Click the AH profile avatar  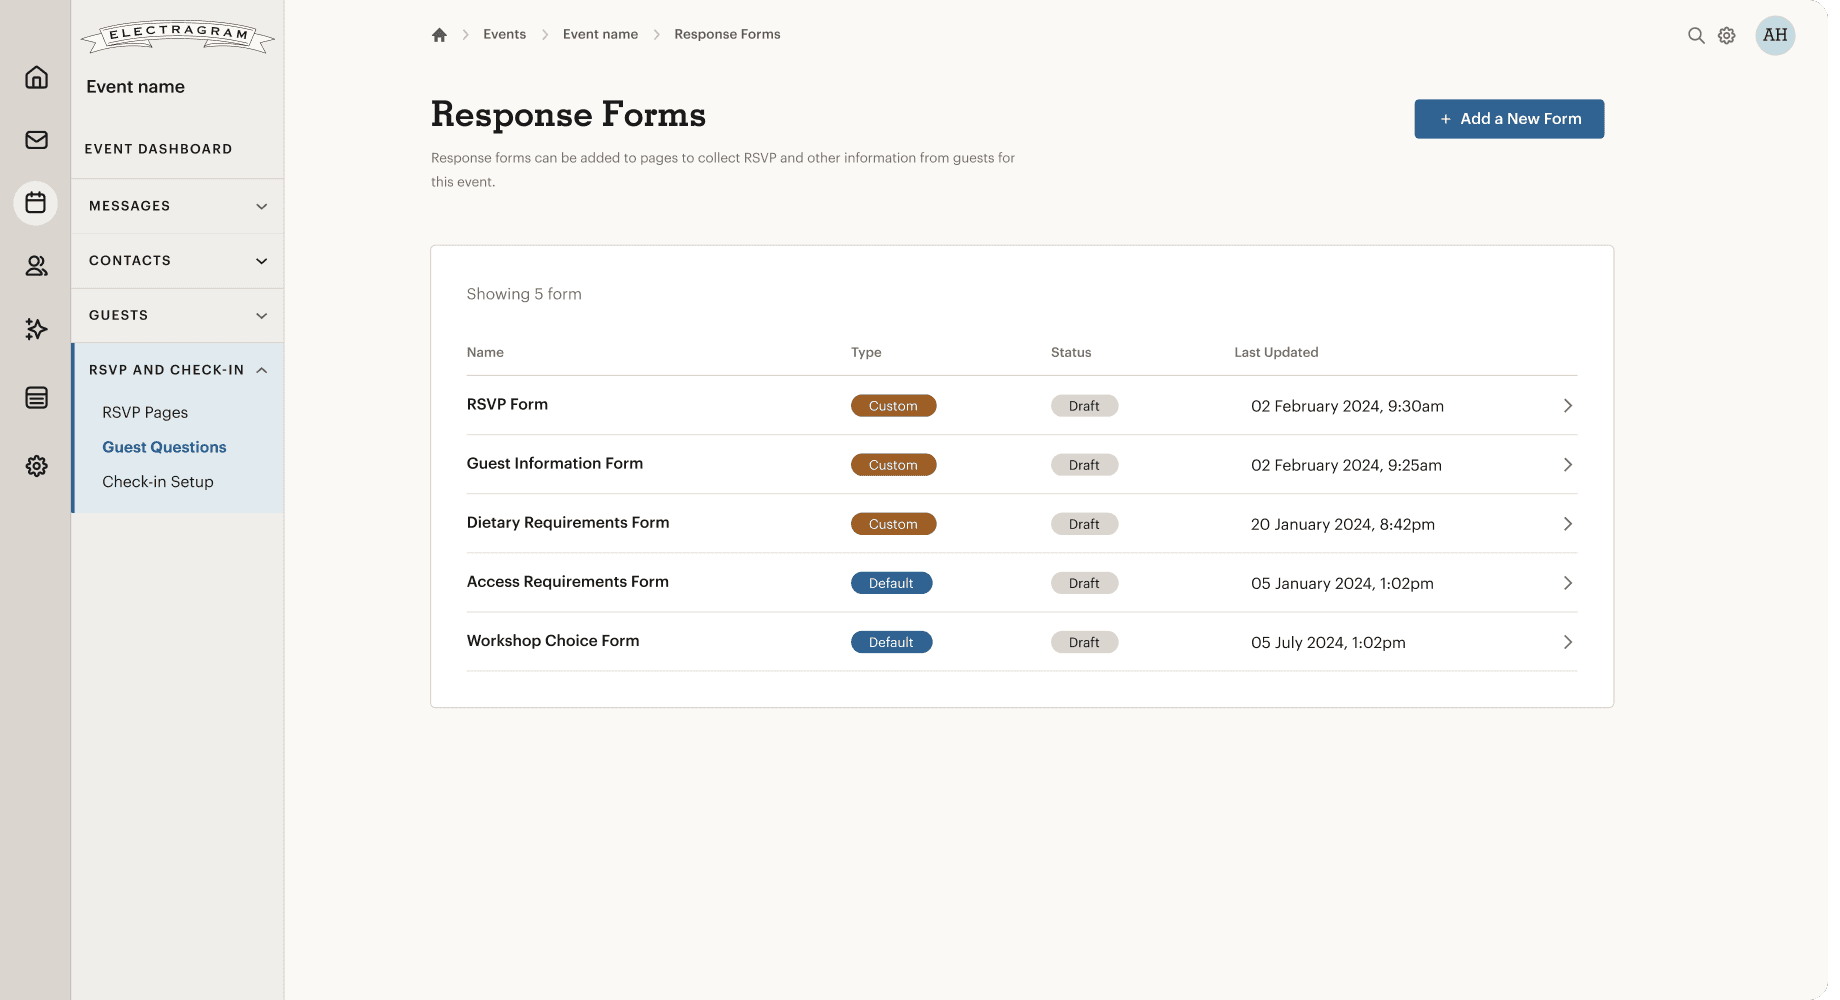click(x=1775, y=35)
